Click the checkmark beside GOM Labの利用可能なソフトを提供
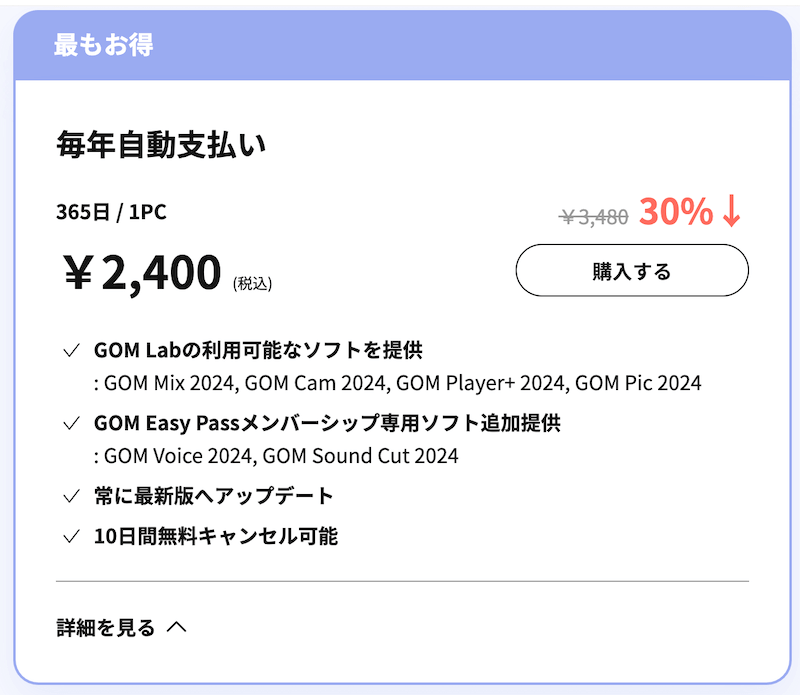Image resolution: width=800 pixels, height=695 pixels. click(71, 351)
